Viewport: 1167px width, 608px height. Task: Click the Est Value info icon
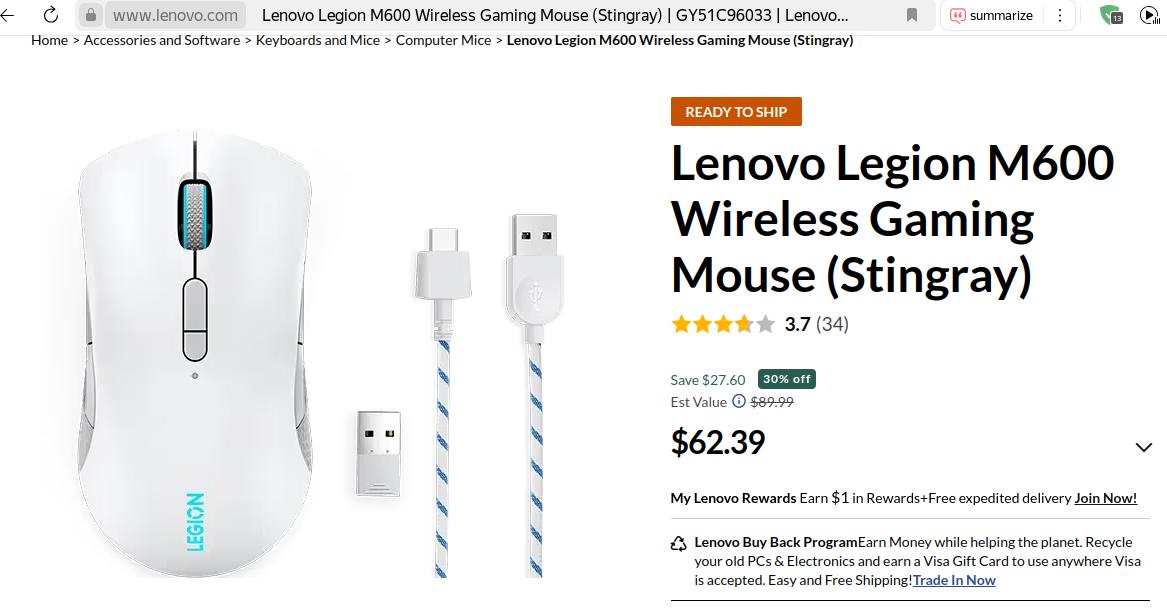(x=739, y=401)
